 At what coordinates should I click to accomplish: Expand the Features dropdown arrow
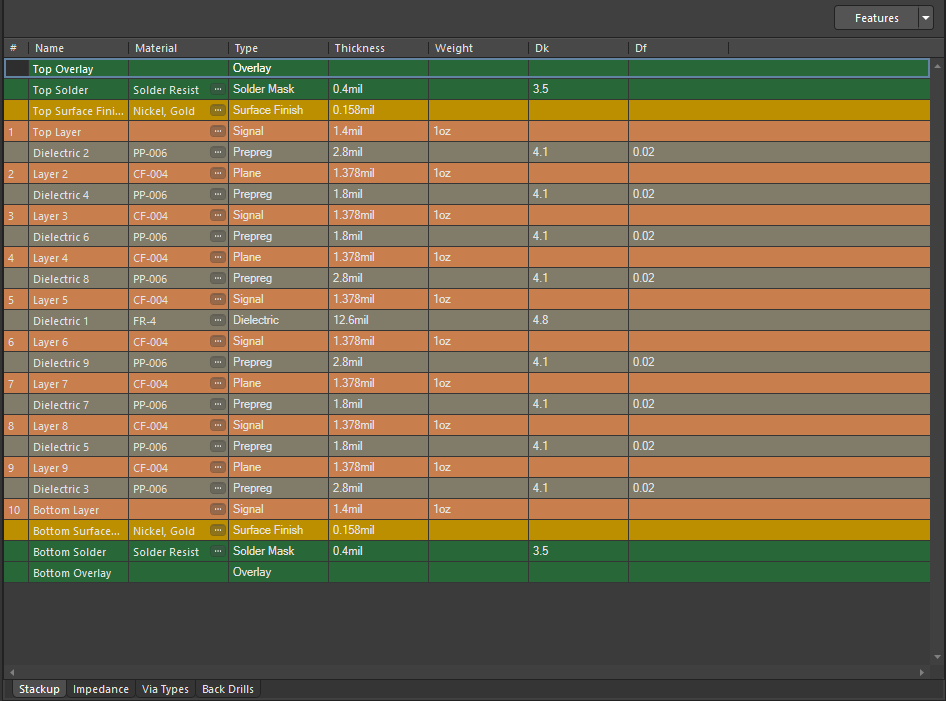pos(926,18)
